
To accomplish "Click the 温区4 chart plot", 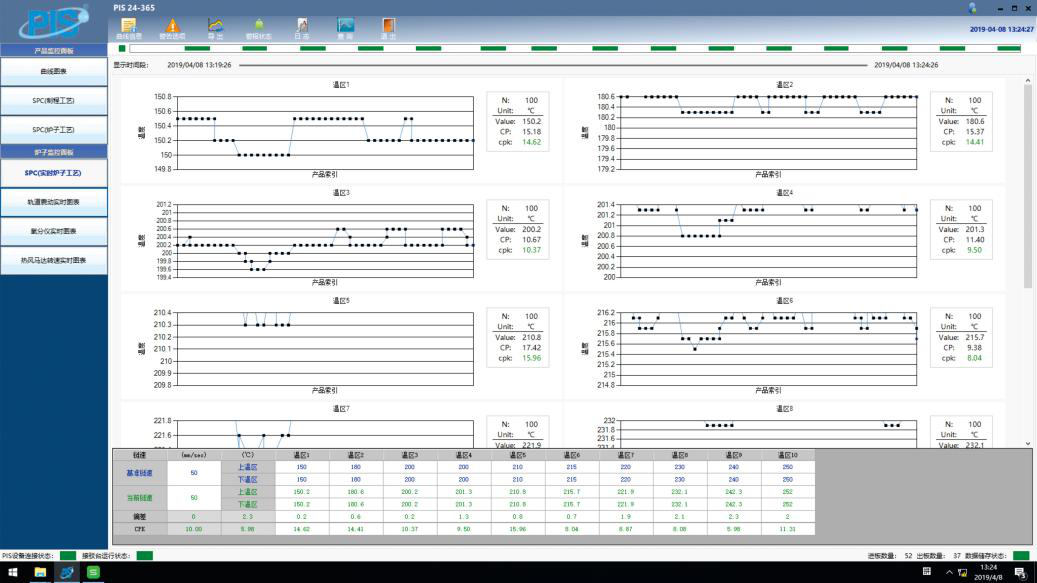I will coord(767,241).
